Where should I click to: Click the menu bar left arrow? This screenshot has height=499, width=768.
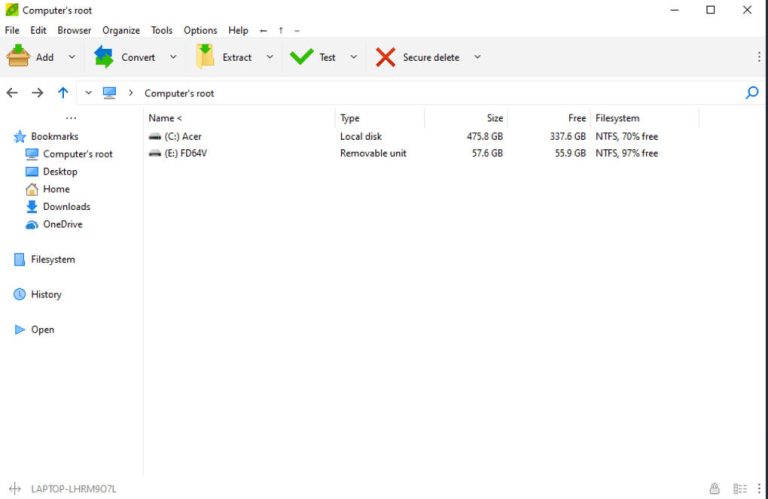point(264,30)
